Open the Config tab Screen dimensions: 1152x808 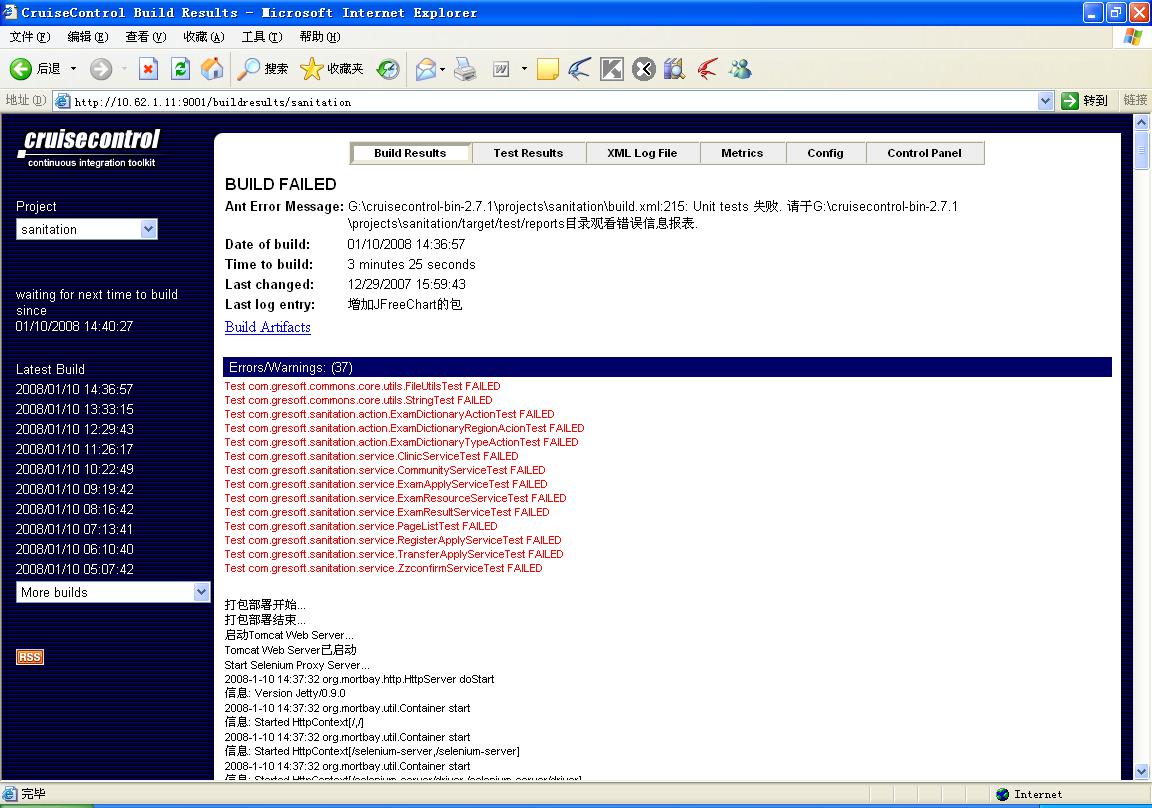click(825, 153)
